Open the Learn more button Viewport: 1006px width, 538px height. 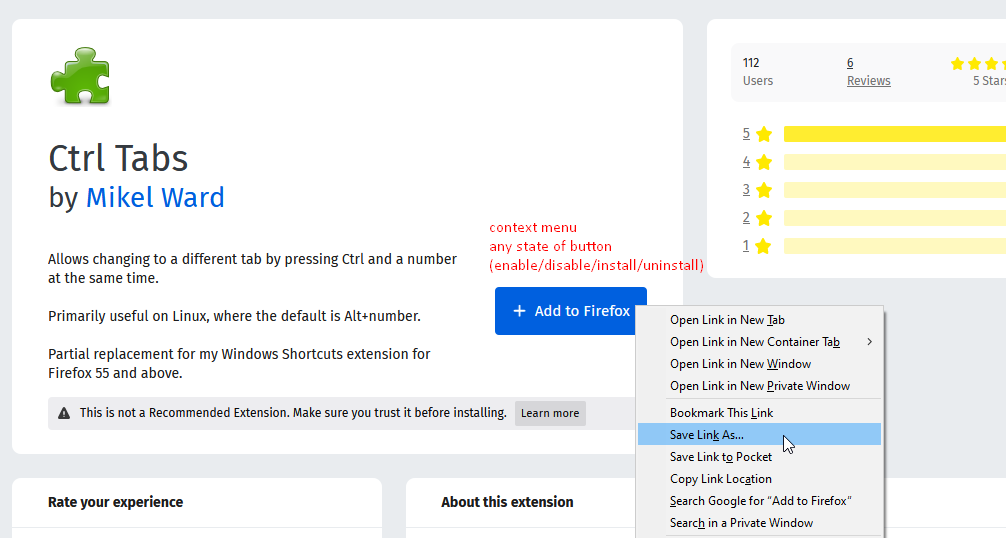point(550,414)
